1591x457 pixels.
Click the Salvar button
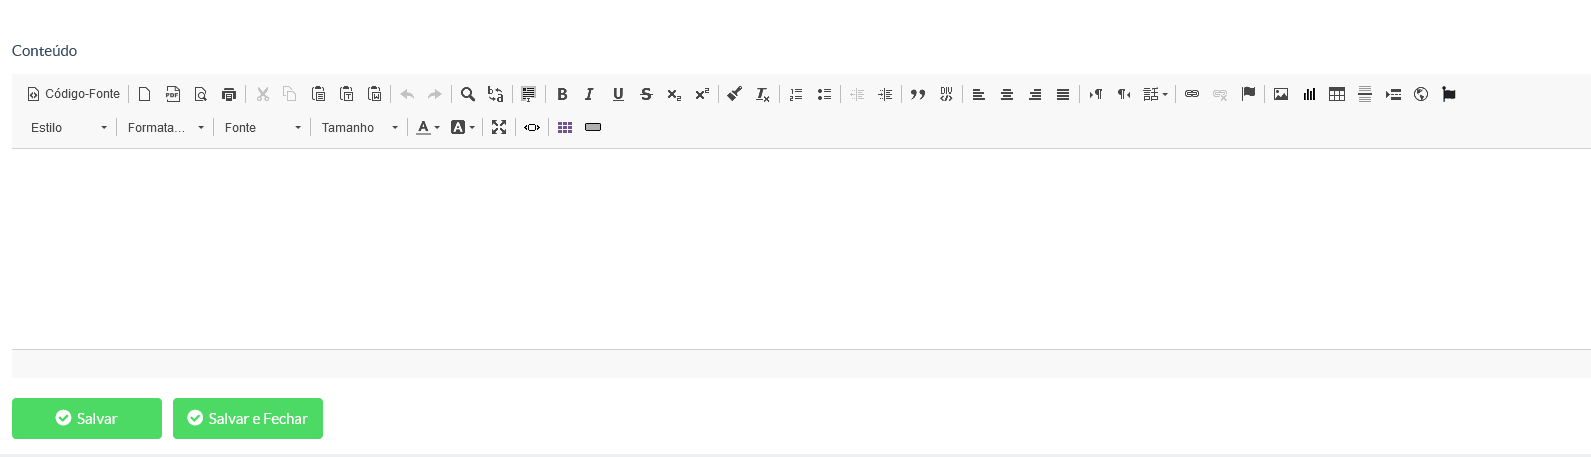87,418
